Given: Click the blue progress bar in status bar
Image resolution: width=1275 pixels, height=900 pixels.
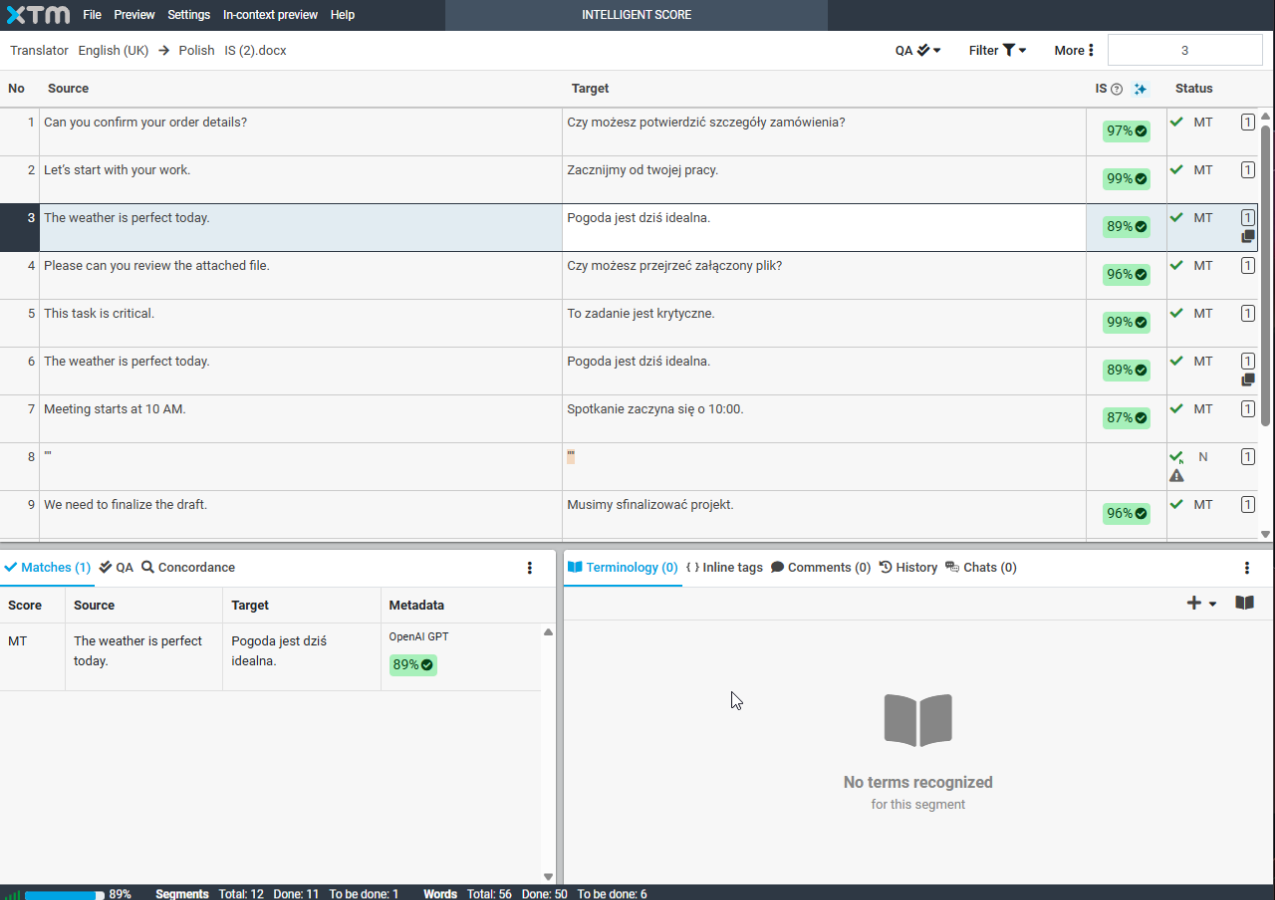Looking at the screenshot, I should pyautogui.click(x=63, y=894).
